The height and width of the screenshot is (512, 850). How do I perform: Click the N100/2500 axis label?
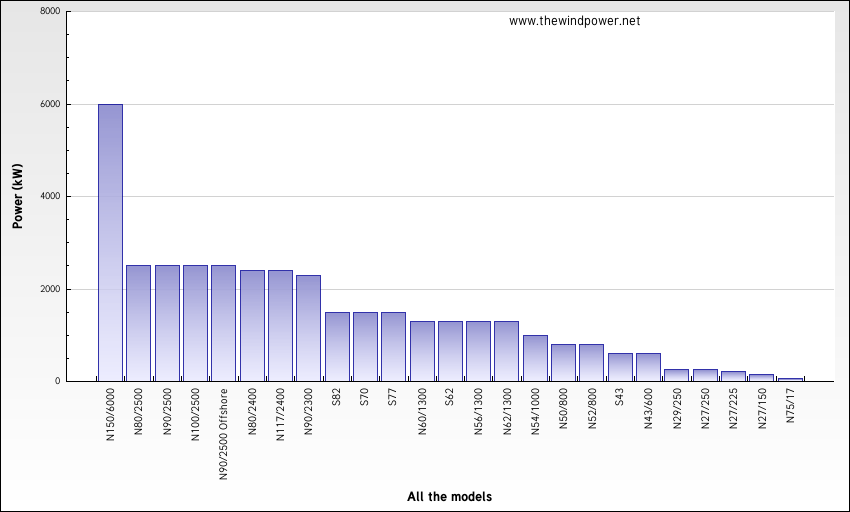click(195, 414)
